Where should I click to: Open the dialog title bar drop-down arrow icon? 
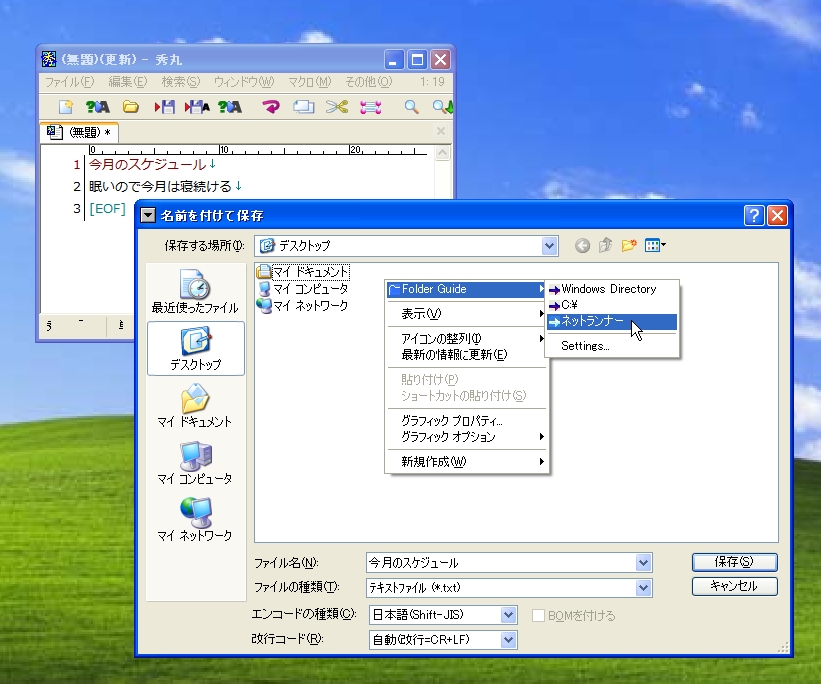point(148,215)
